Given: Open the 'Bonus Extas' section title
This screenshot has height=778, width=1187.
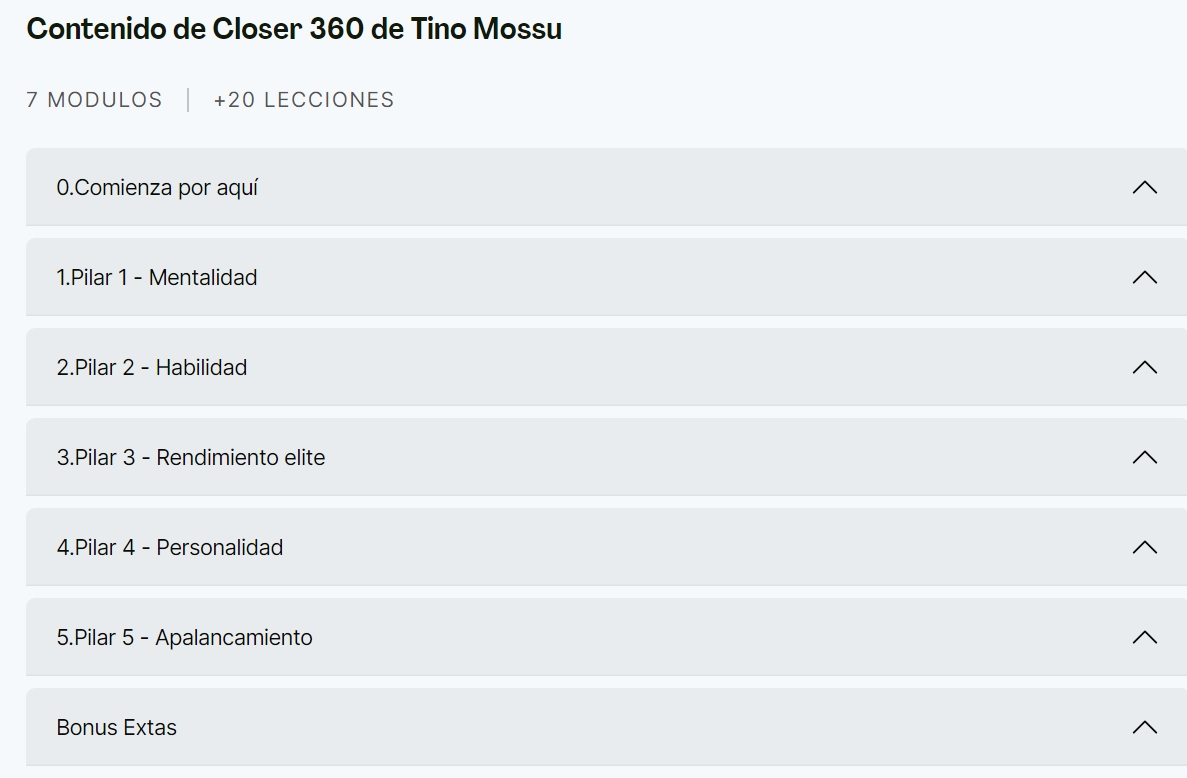Looking at the screenshot, I should tap(117, 728).
